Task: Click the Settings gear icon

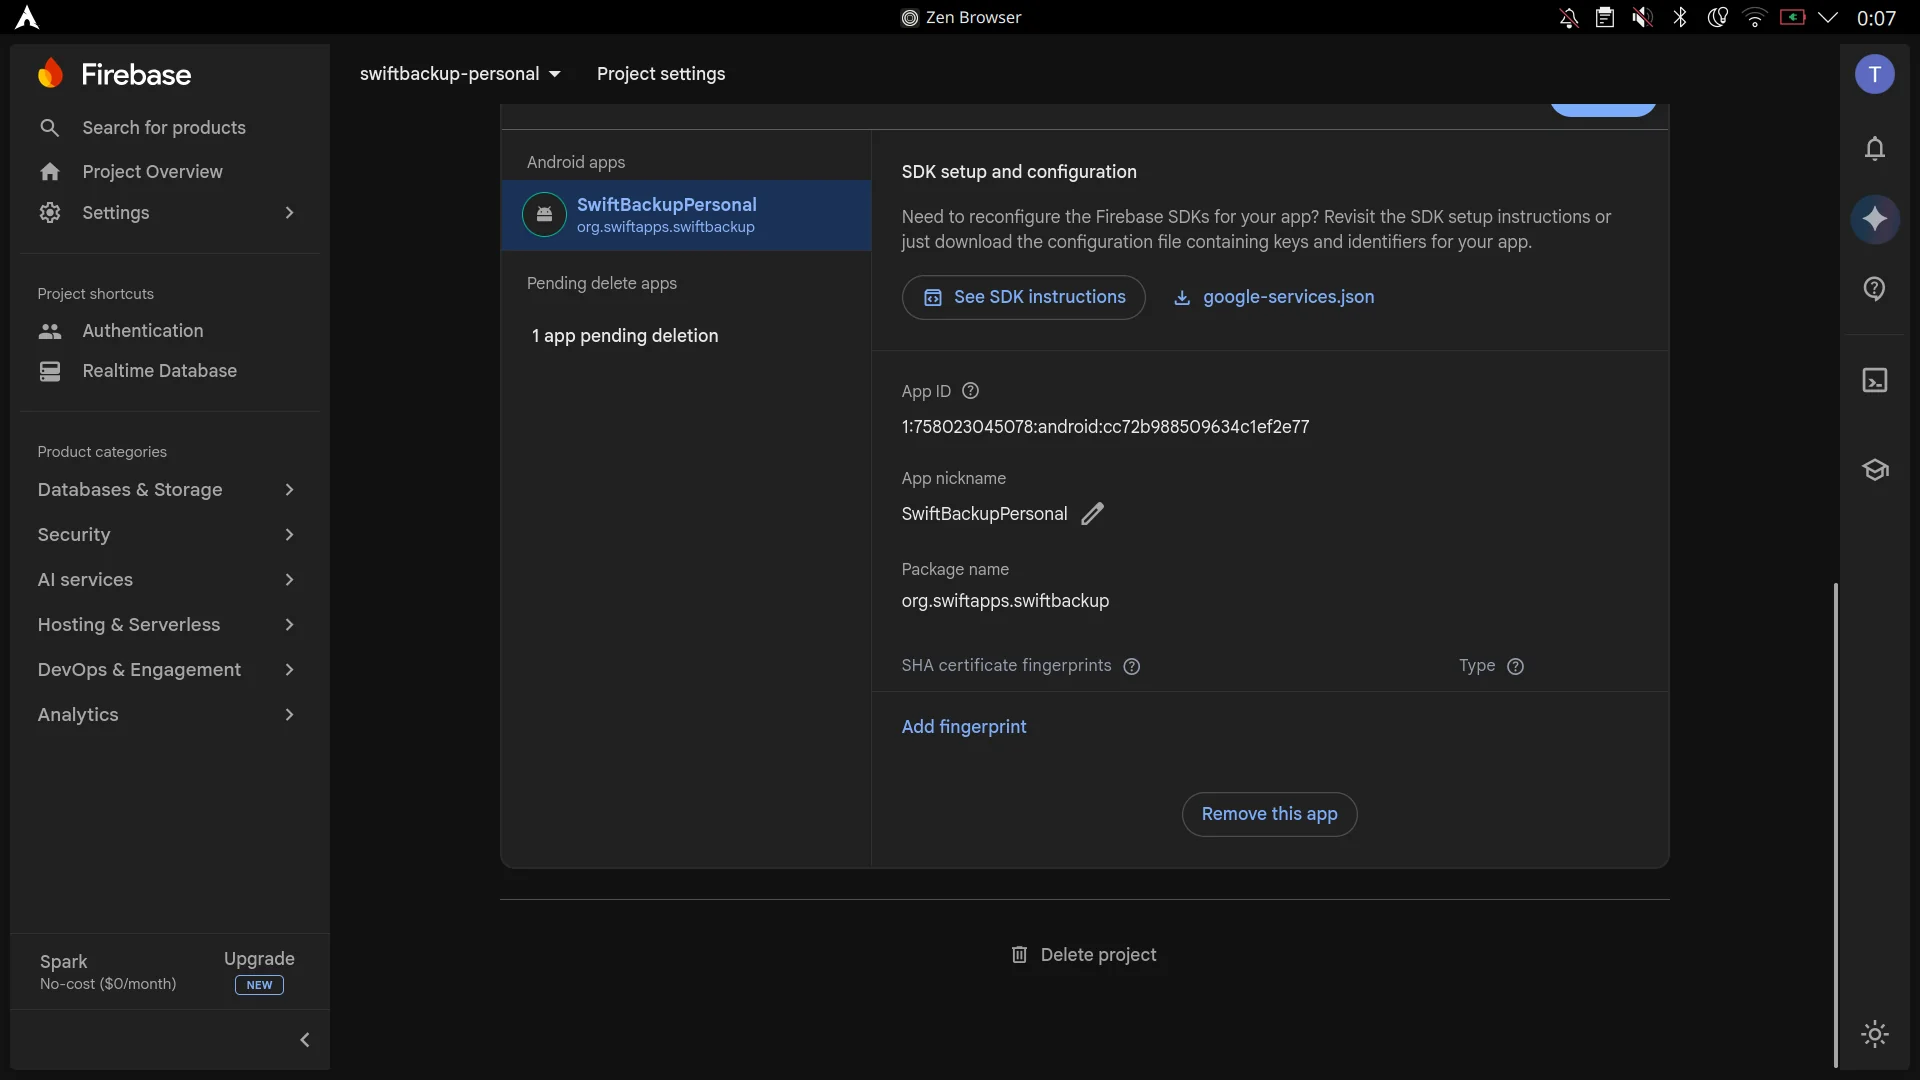Action: click(50, 213)
